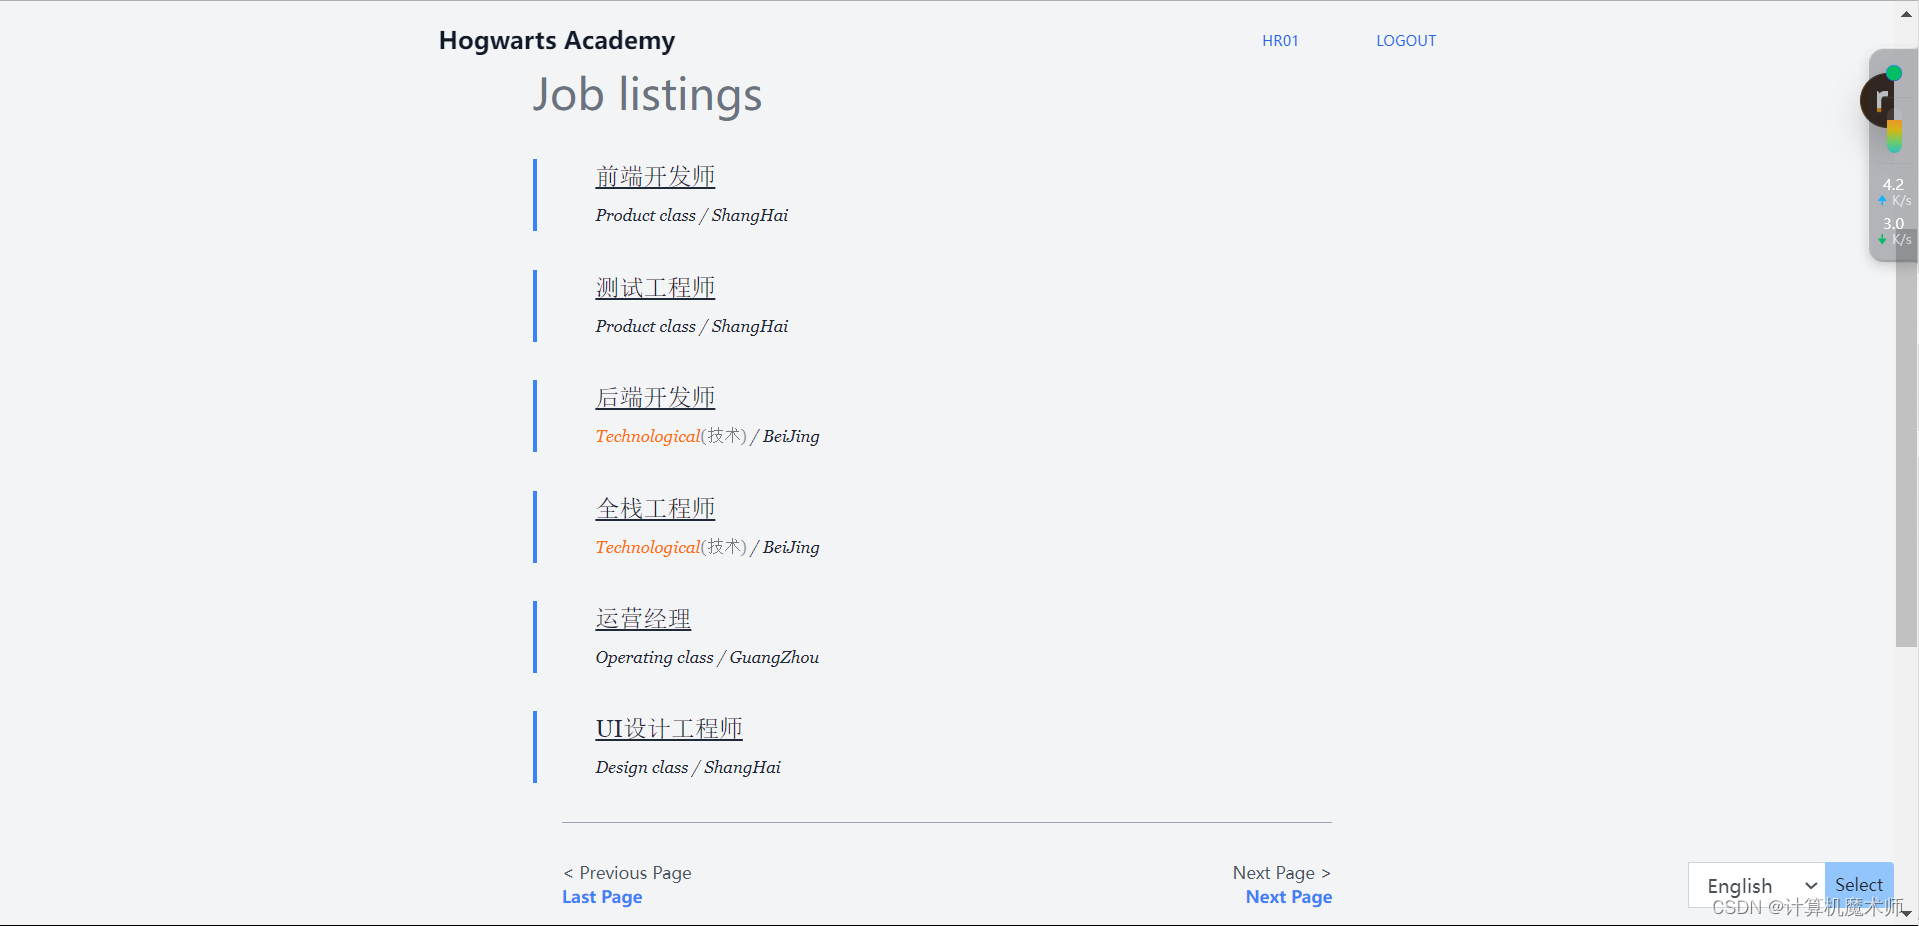Click the 'Job listings' heading
Screen dimensions: 1919x926
[647, 95]
